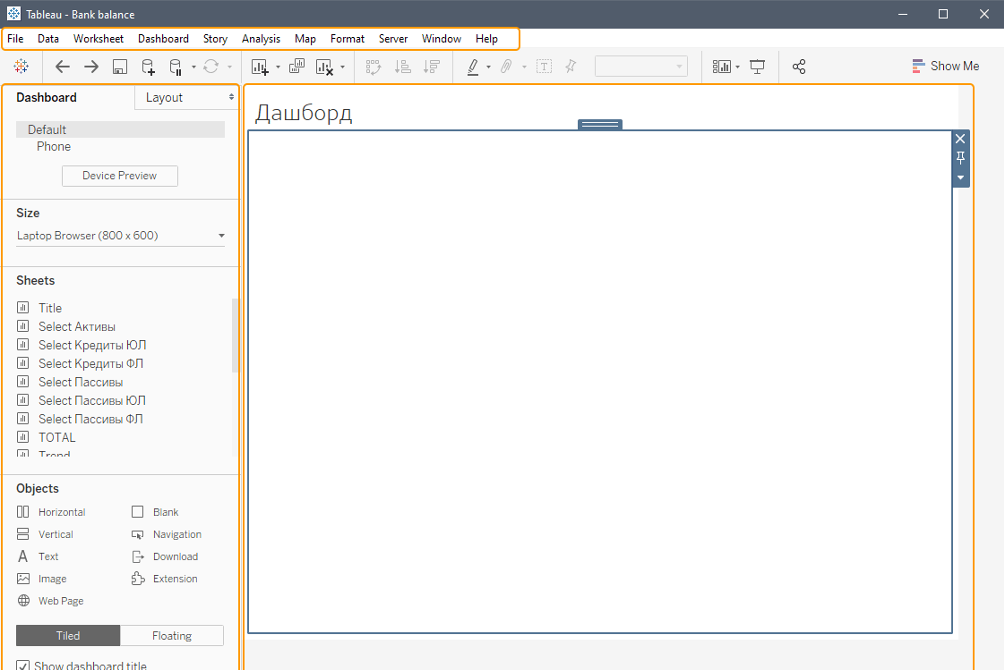
Task: Select the Default device layout
Action: (x=120, y=129)
